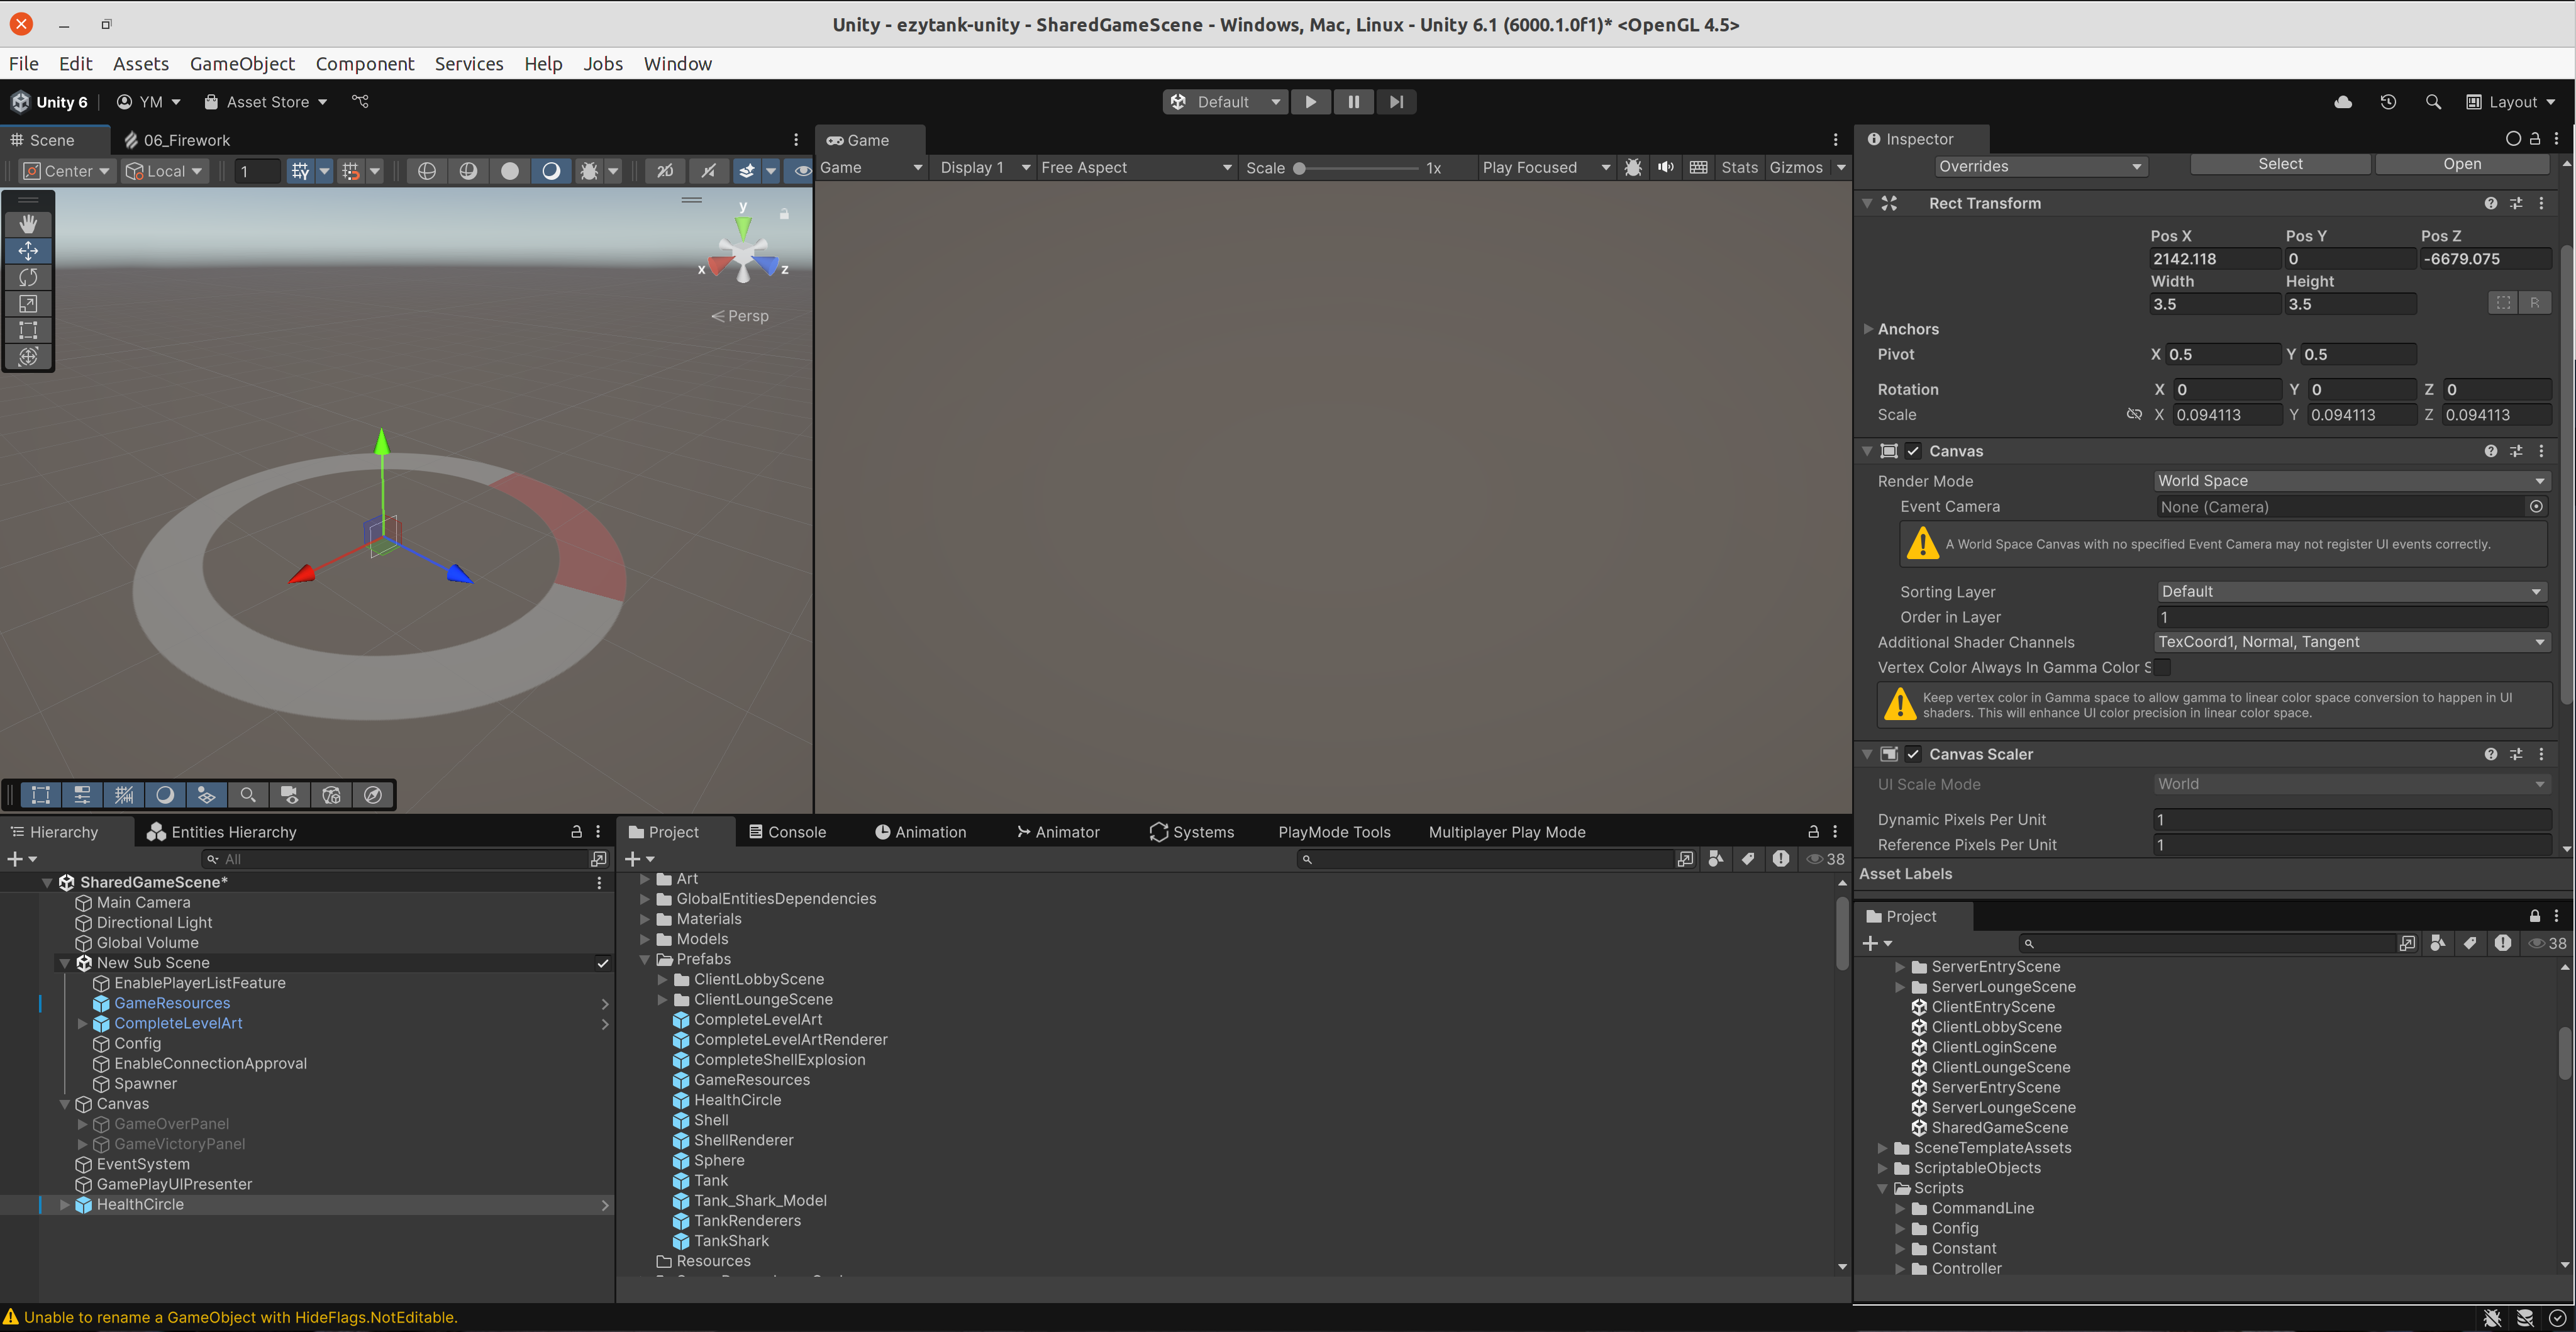The width and height of the screenshot is (2576, 1332).
Task: Open the editor search with the magnifier icon
Action: tap(2434, 101)
